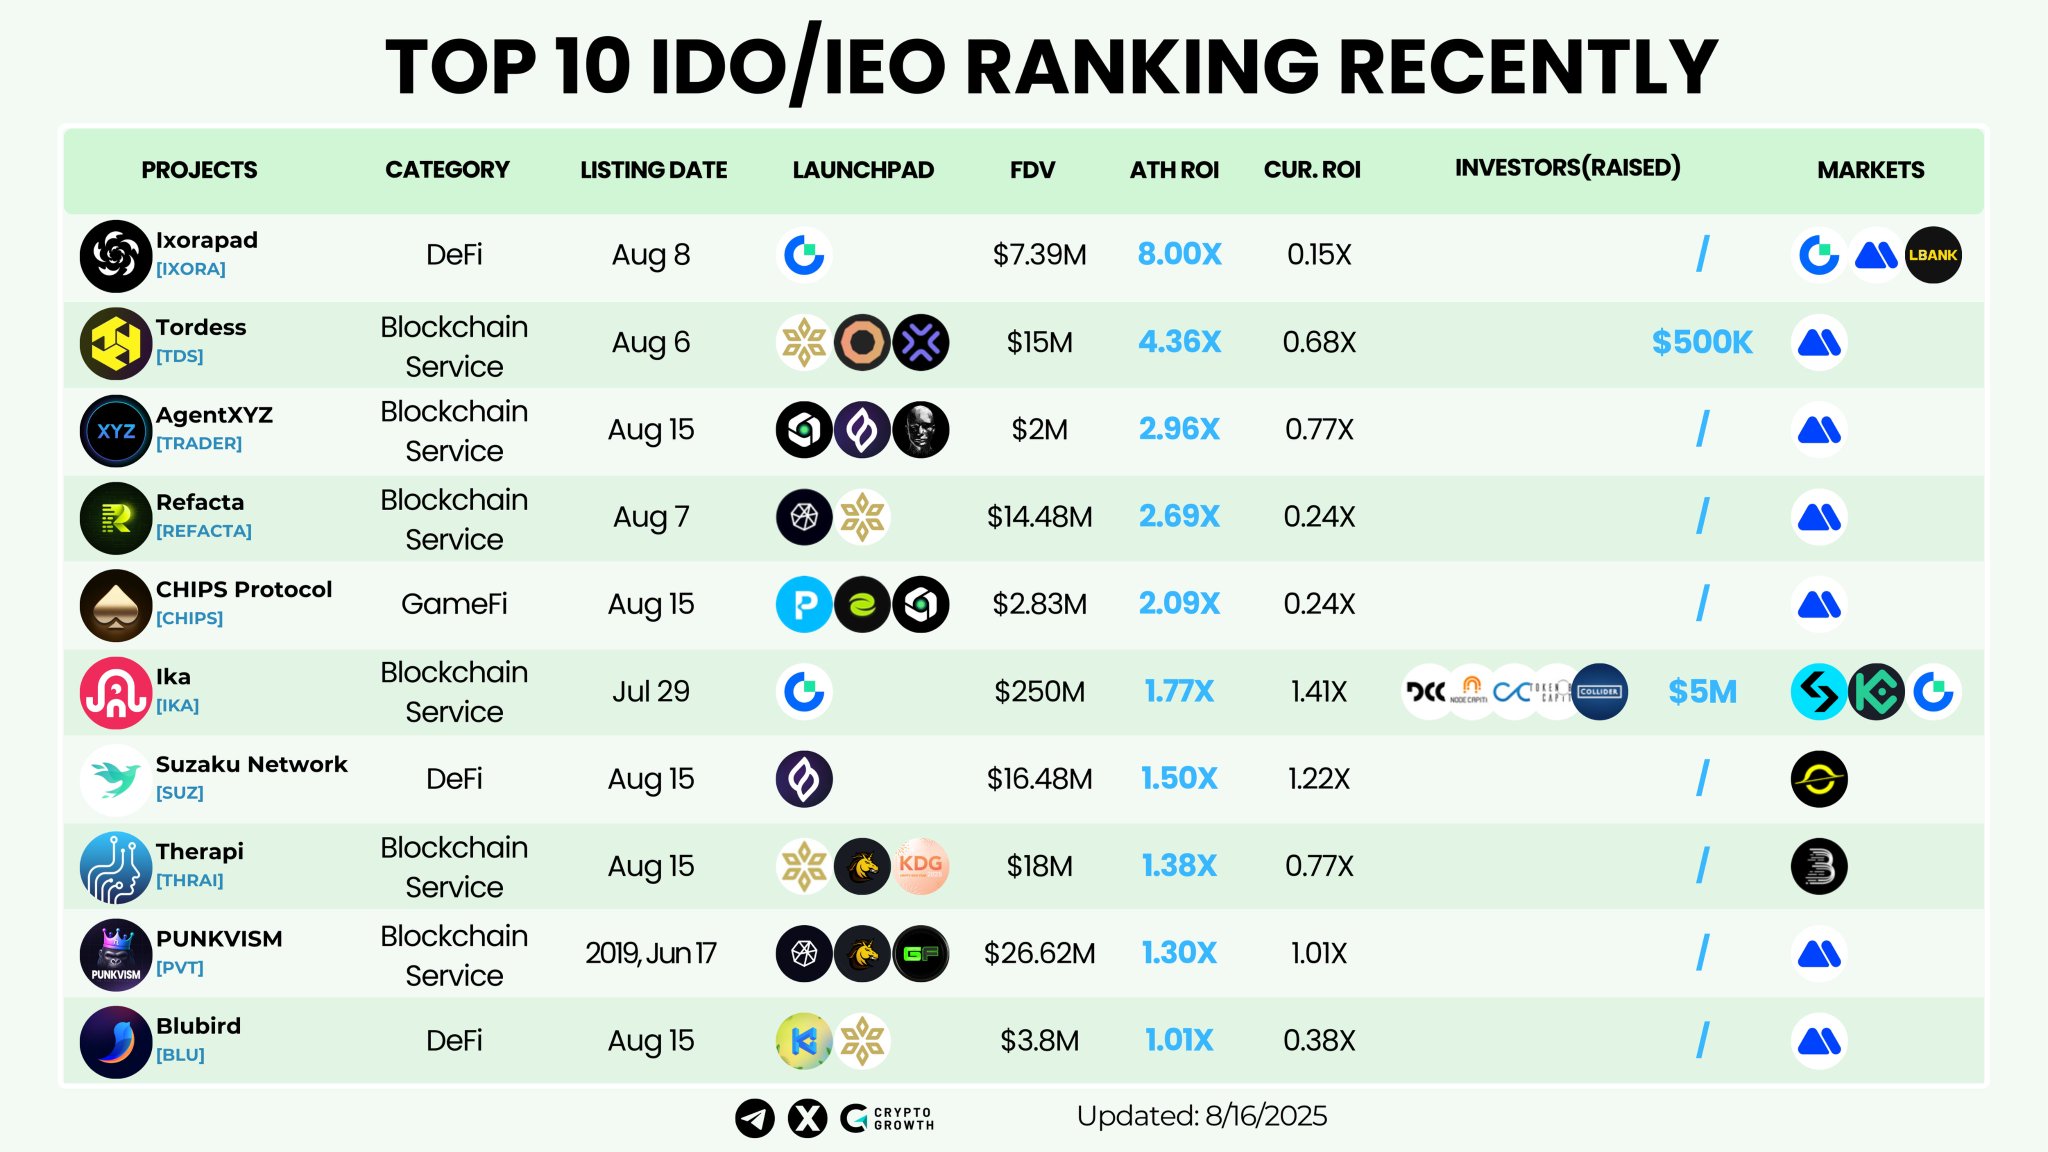
Task: Click the CHIPS Protocol spade logo
Action: [x=116, y=606]
